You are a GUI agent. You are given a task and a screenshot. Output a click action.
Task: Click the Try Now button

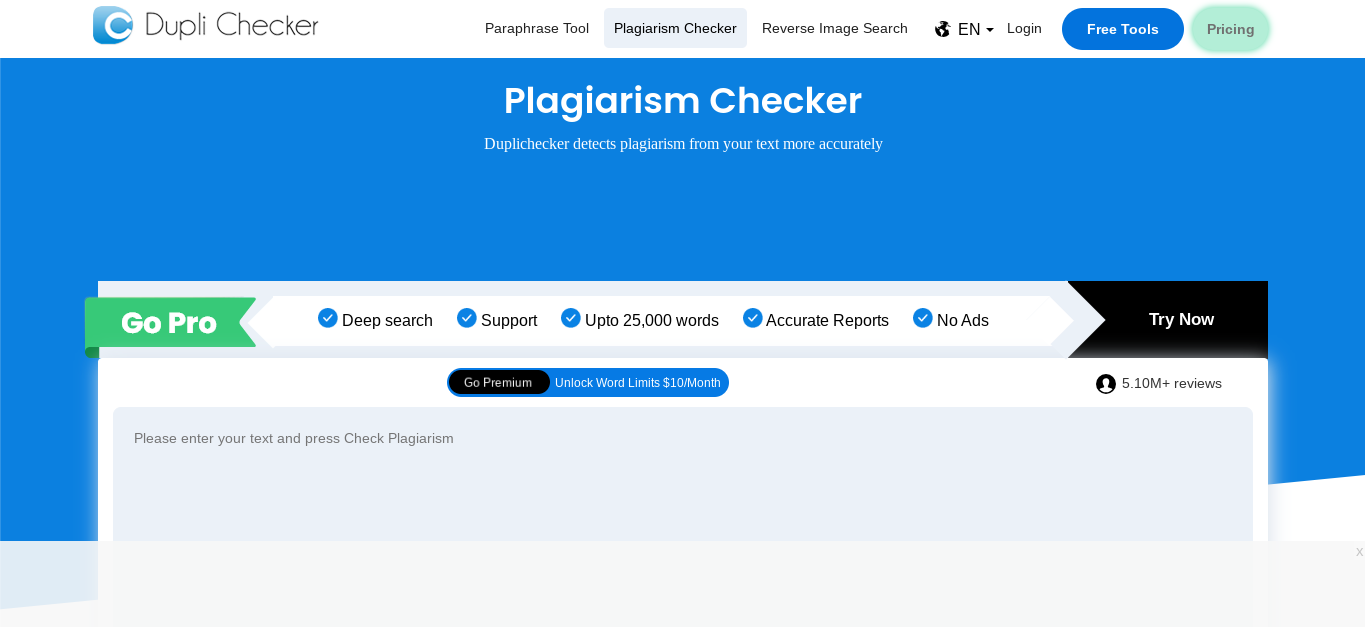[x=1181, y=320]
